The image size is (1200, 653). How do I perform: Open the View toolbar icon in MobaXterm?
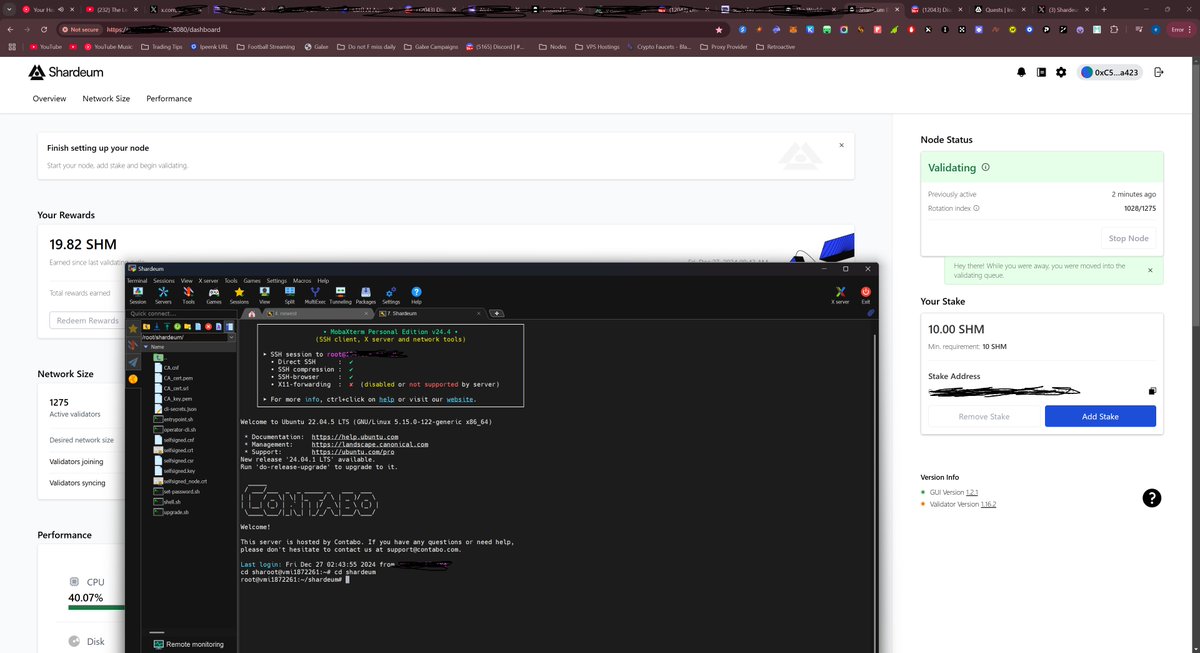(264, 294)
